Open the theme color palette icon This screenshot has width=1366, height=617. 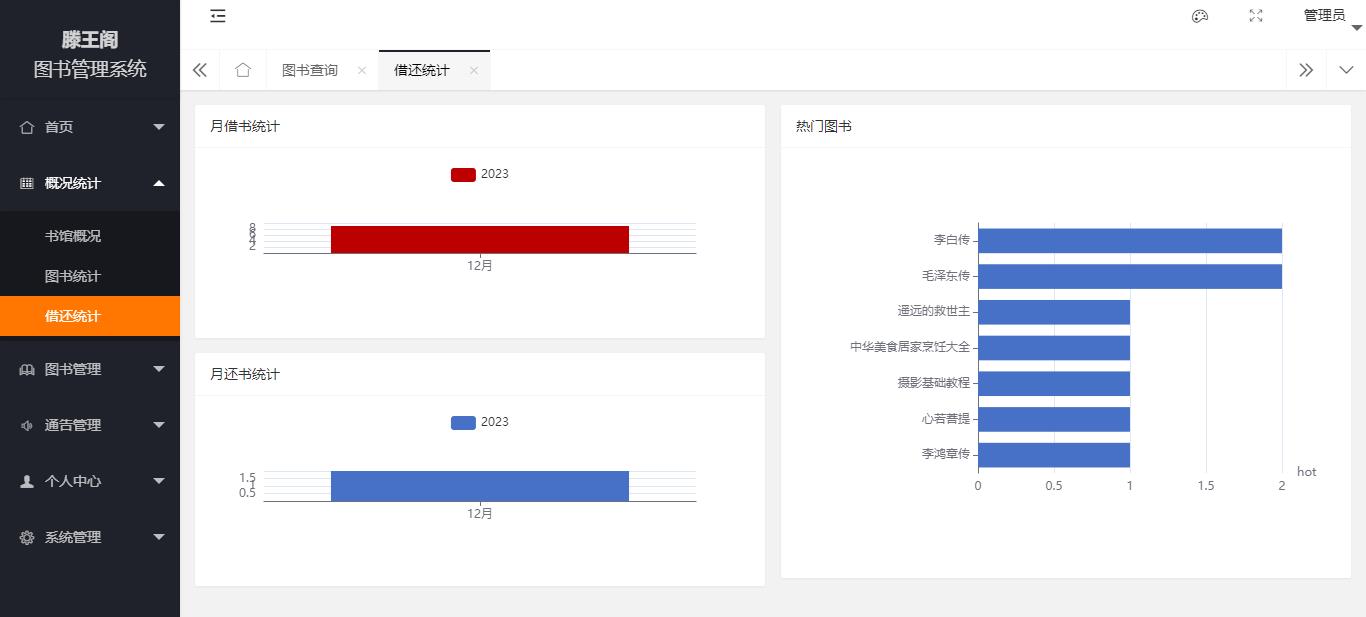(x=1199, y=16)
